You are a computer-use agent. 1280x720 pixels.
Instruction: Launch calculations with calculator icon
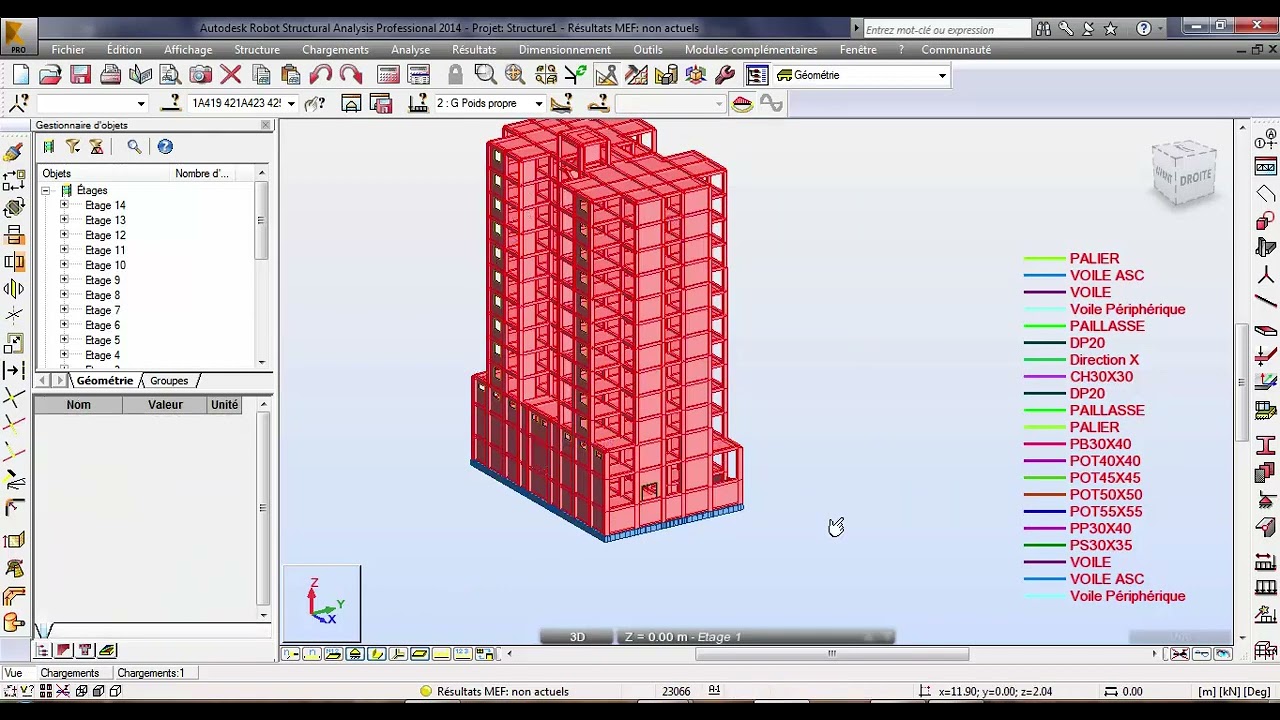pos(388,75)
